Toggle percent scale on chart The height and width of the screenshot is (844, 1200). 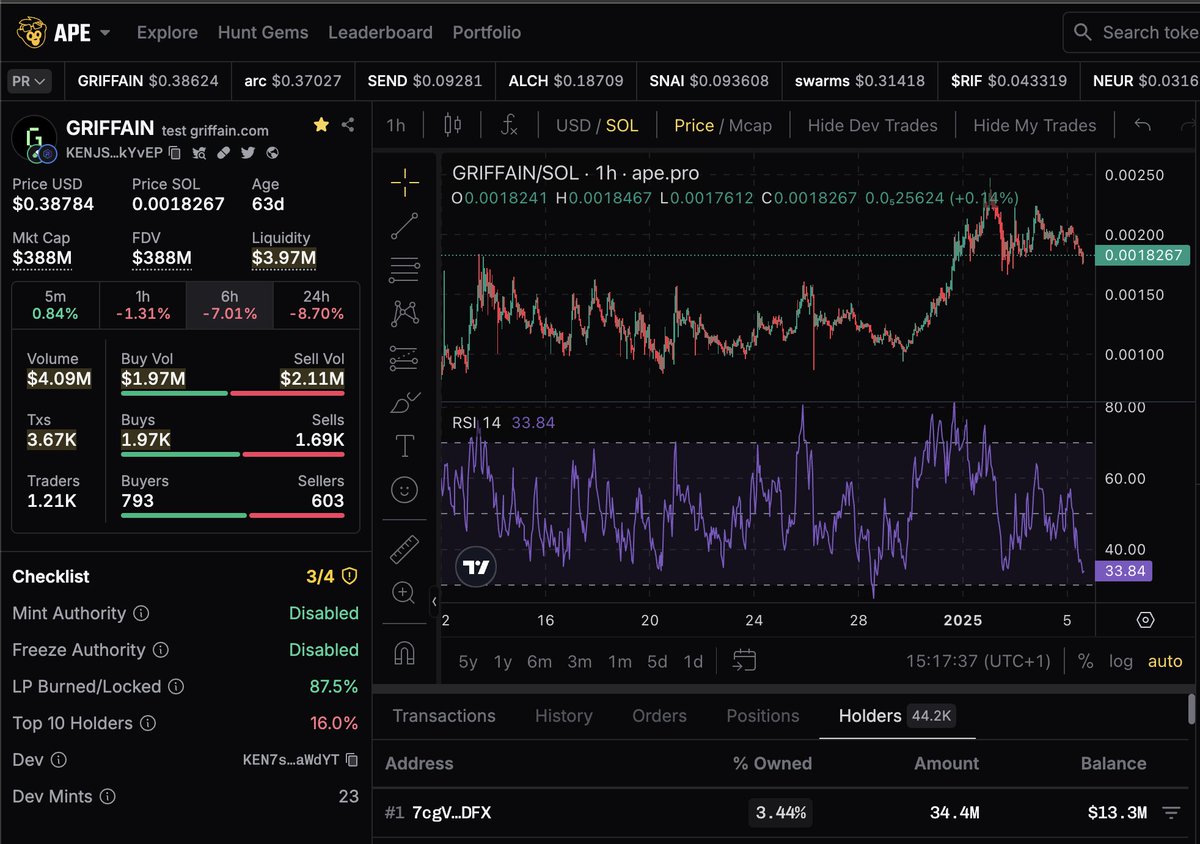(1085, 661)
